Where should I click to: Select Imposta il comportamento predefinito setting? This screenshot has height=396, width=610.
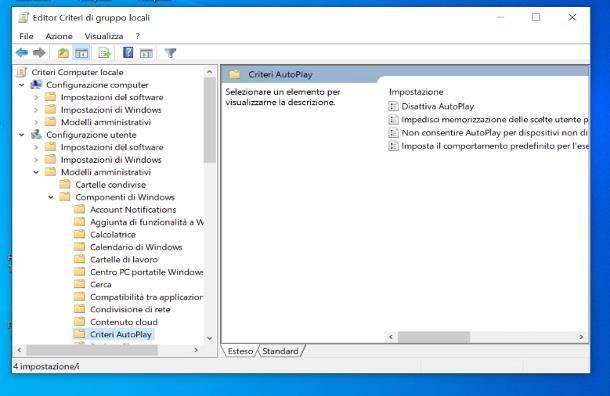click(x=495, y=146)
